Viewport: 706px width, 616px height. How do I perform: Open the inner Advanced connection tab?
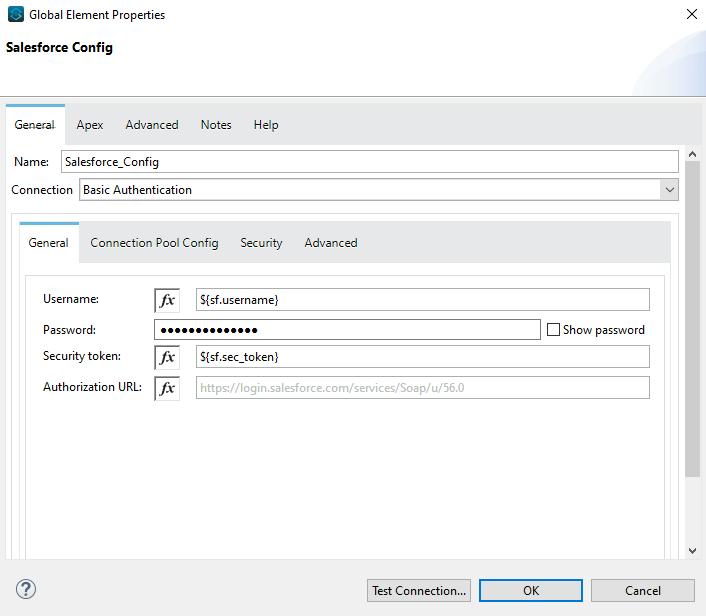point(331,243)
